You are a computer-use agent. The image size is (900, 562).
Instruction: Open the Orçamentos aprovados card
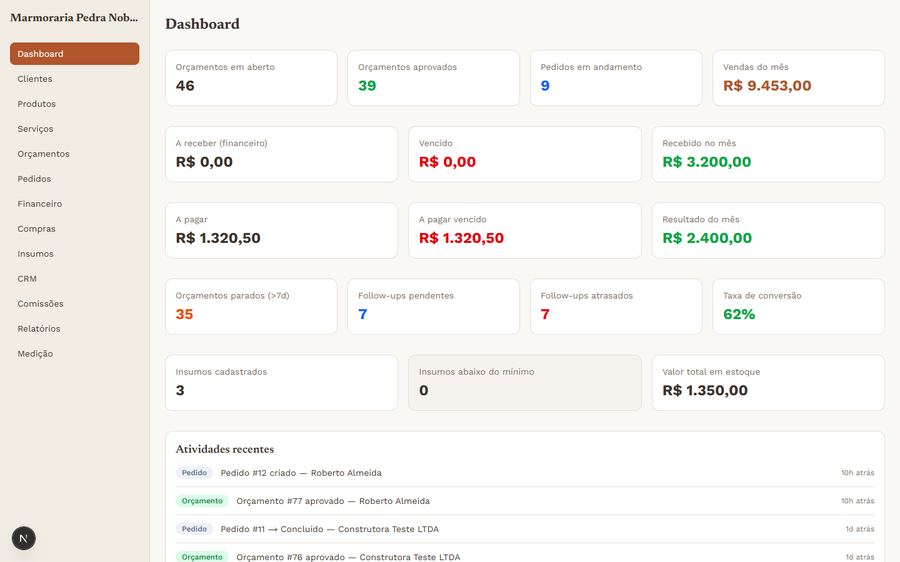coord(433,78)
